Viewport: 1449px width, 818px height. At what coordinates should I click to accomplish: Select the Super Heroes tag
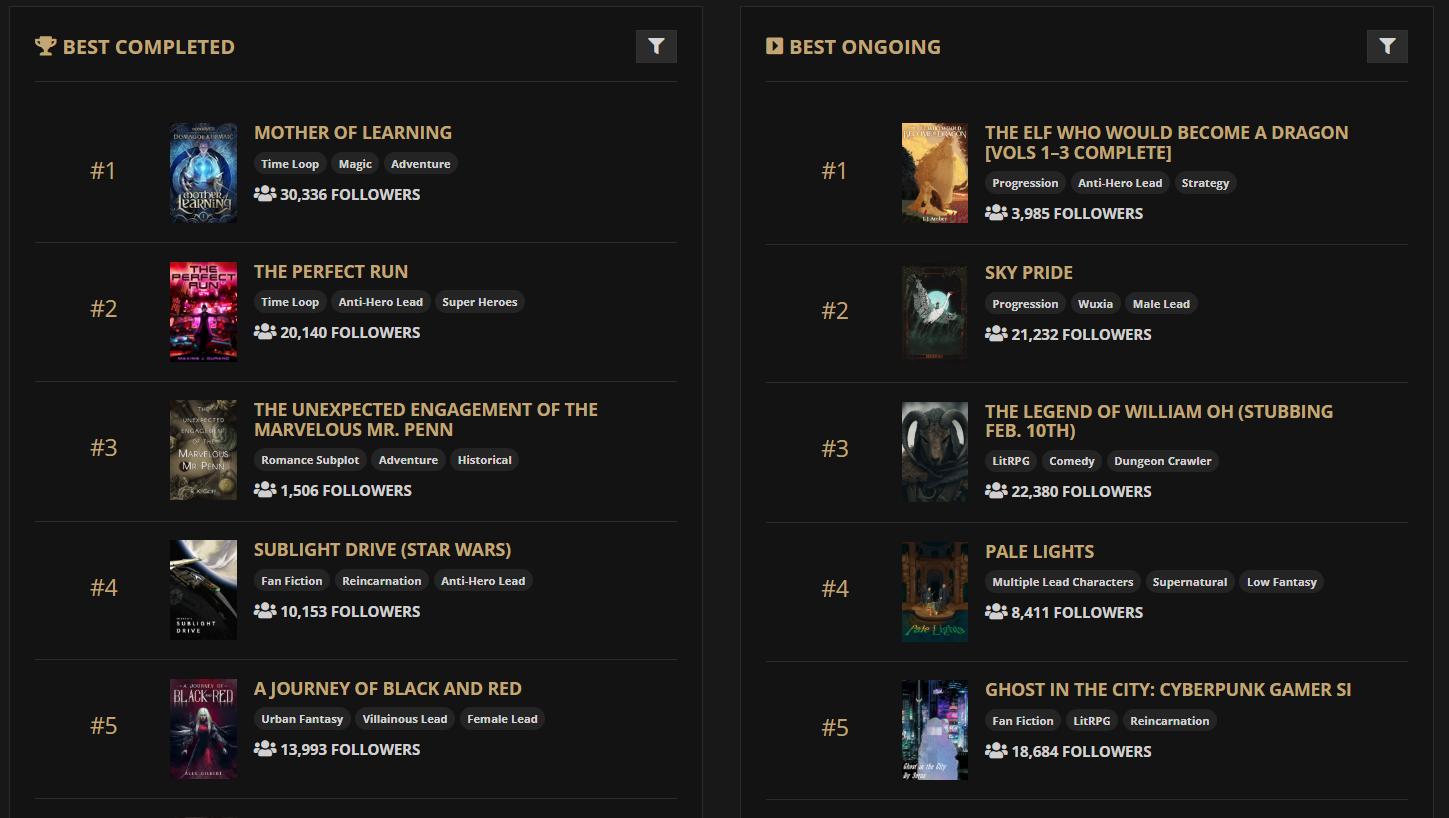click(479, 302)
